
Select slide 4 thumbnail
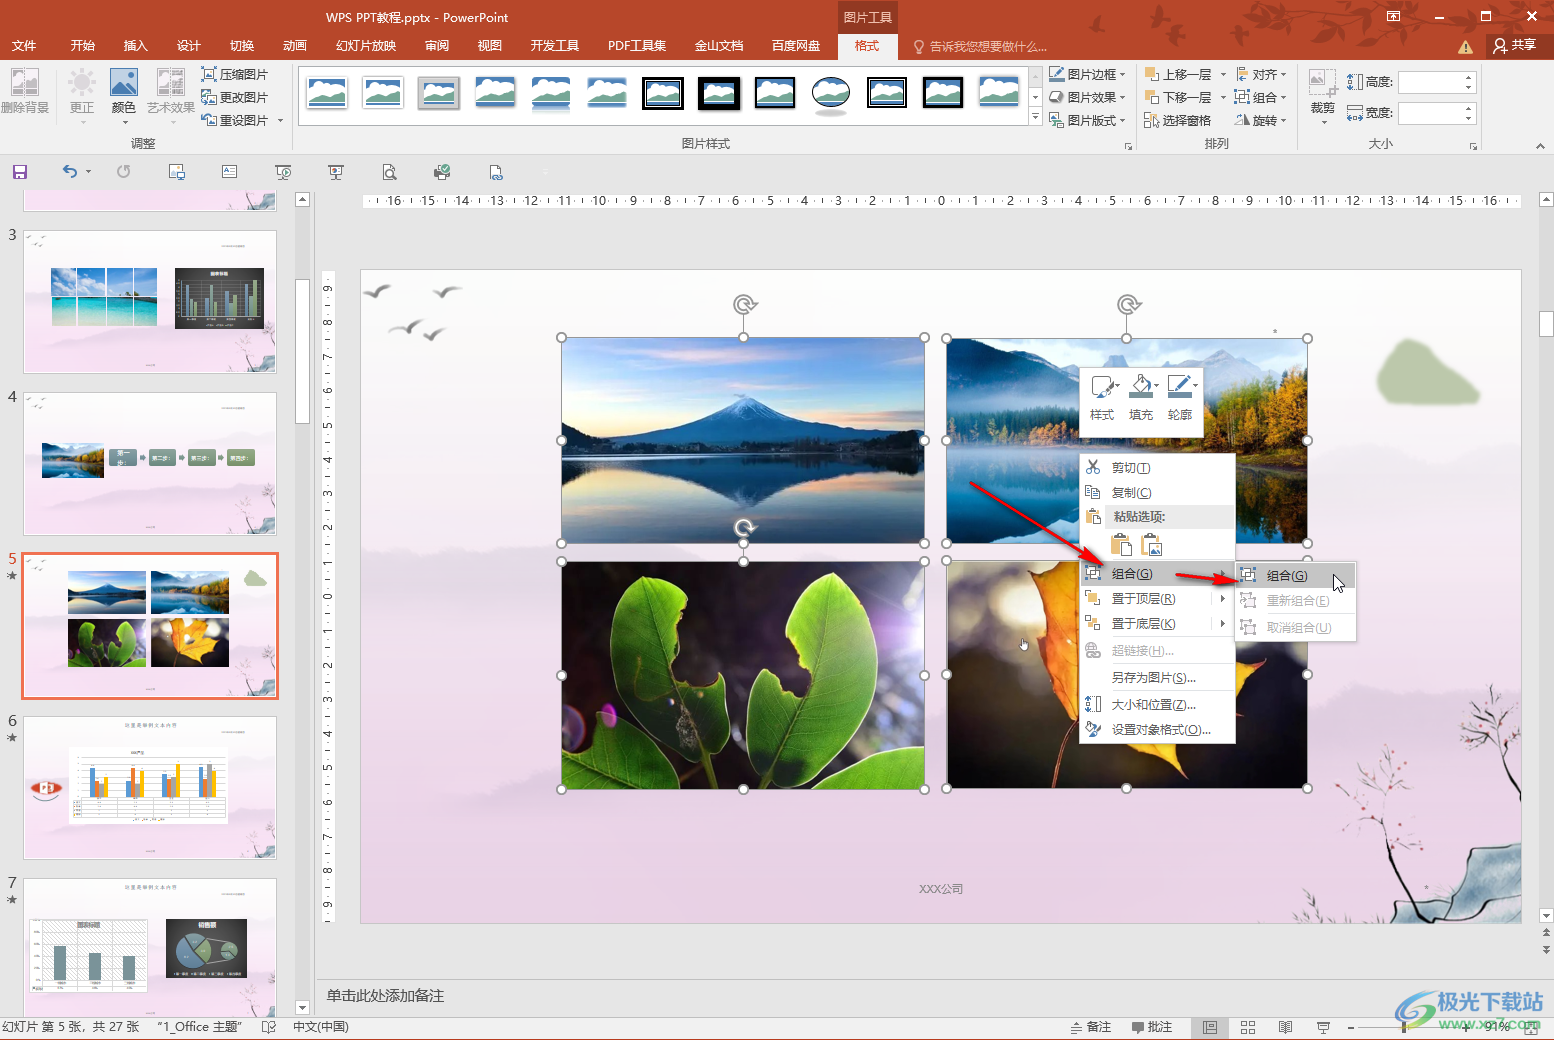150,463
